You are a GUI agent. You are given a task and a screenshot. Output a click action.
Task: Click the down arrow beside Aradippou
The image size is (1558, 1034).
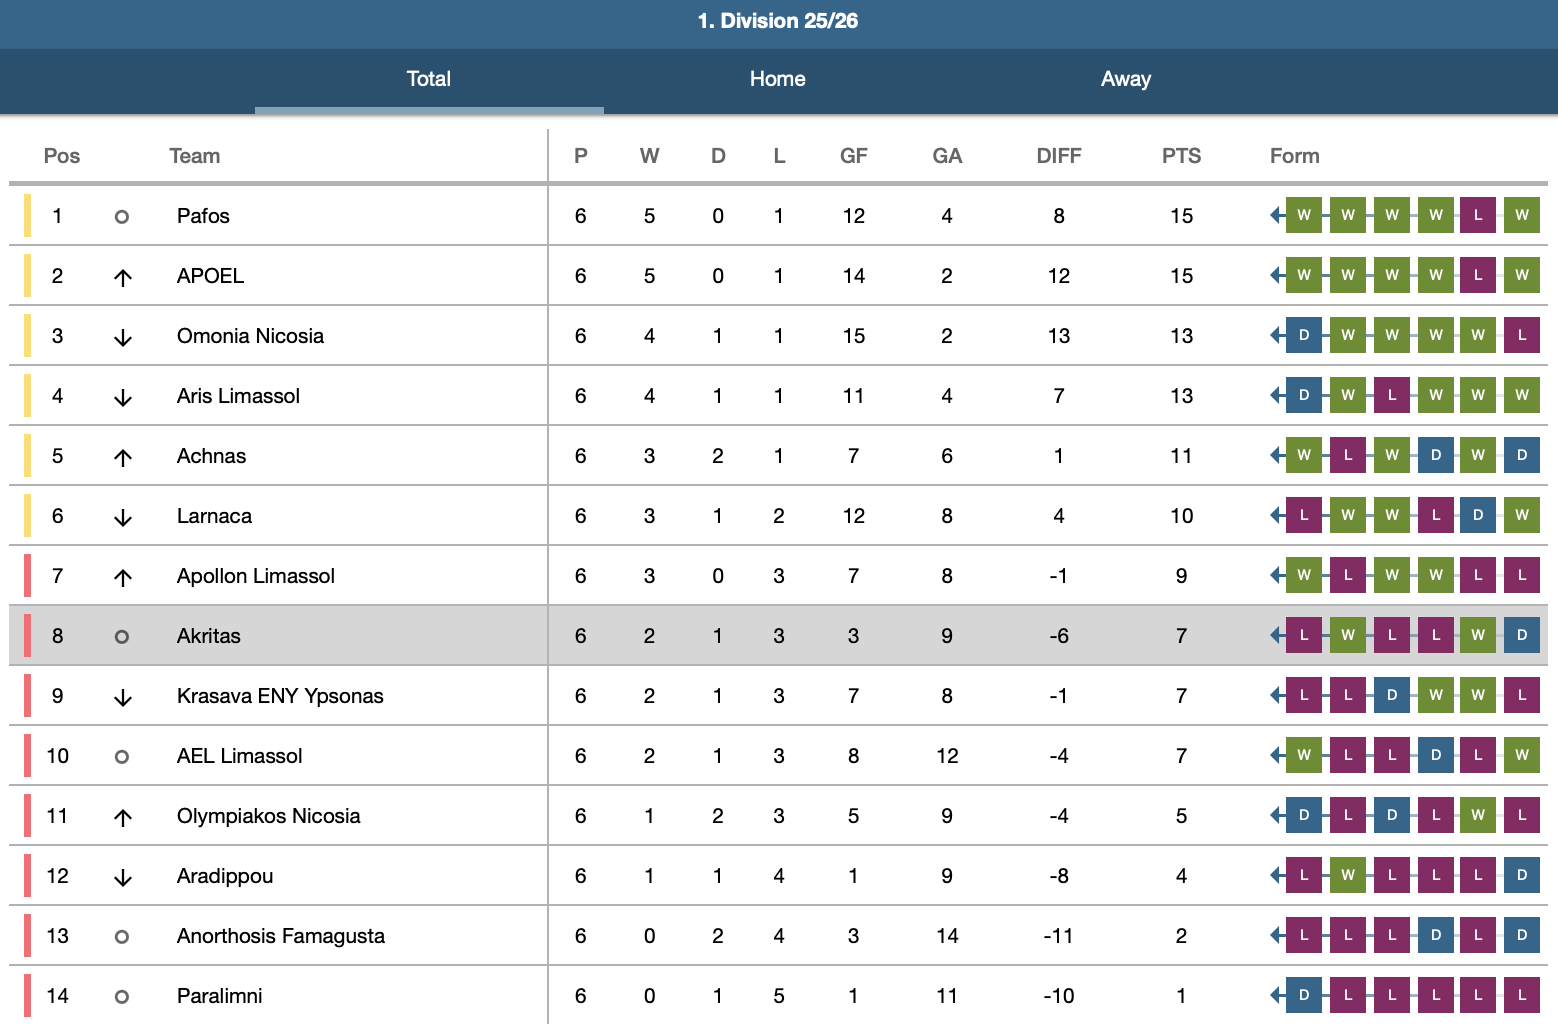point(122,877)
